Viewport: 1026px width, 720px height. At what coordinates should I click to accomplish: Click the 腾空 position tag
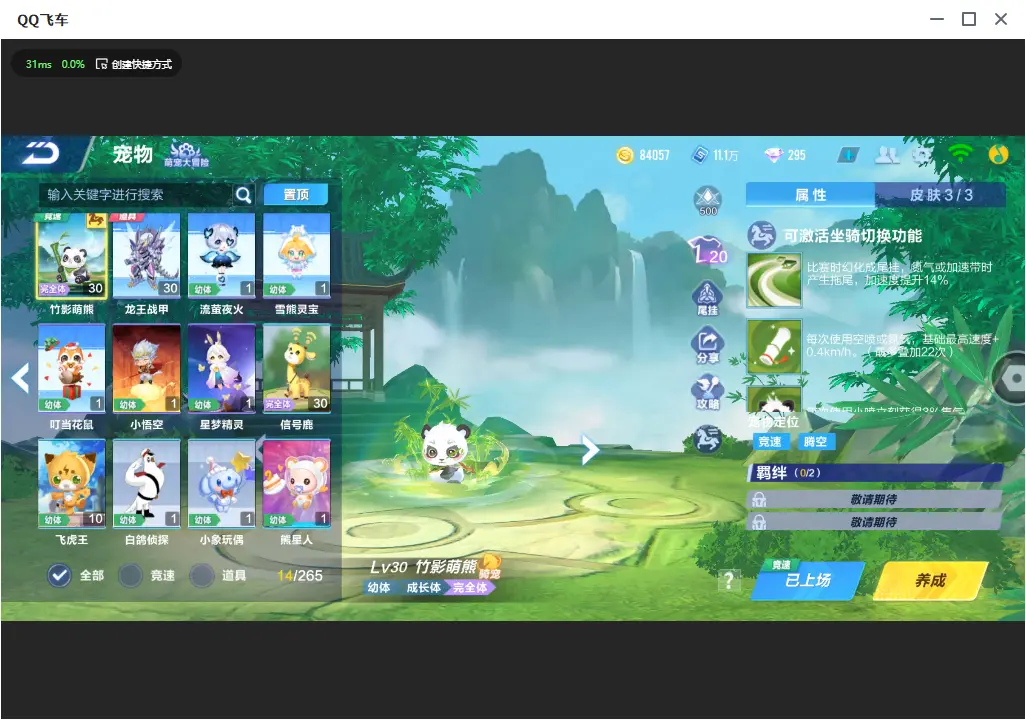(x=815, y=442)
